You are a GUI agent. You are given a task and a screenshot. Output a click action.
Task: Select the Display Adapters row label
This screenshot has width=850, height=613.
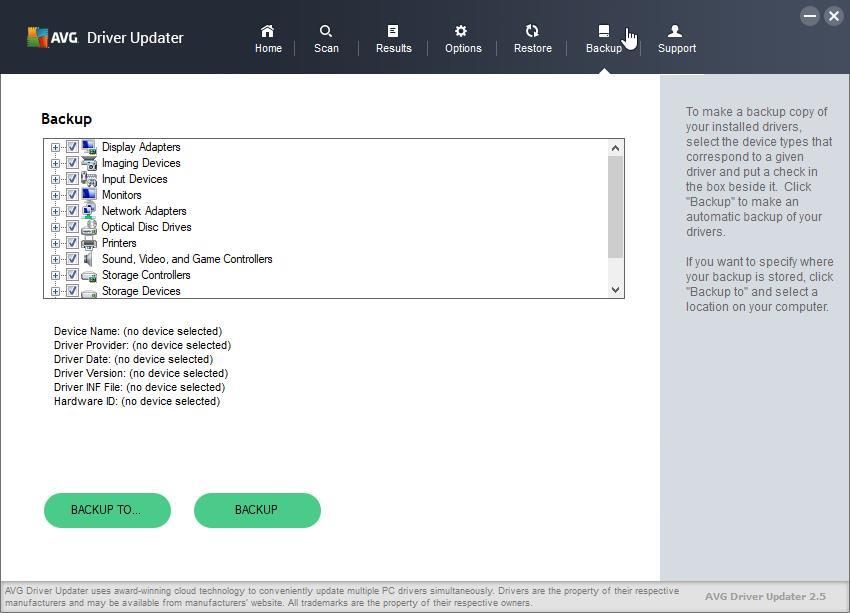[141, 147]
